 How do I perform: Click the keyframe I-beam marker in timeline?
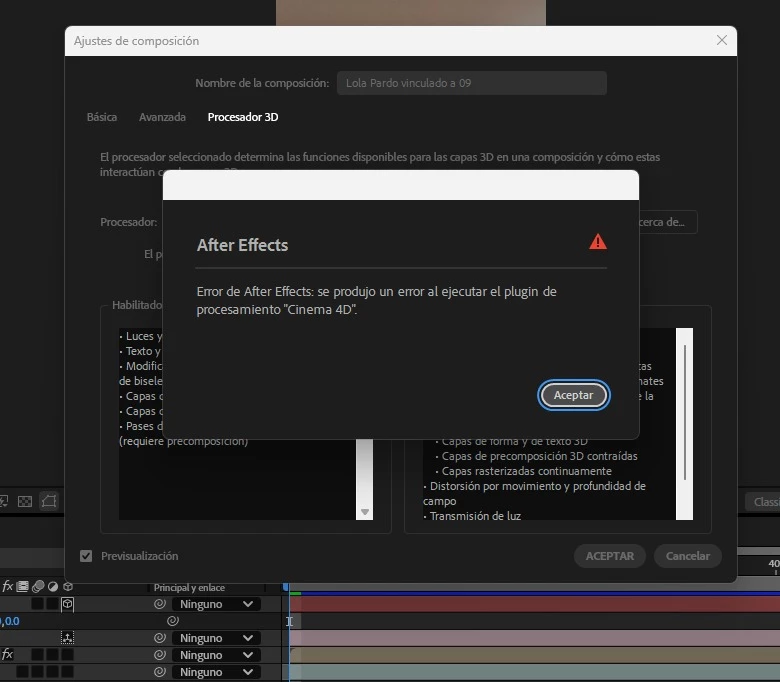click(290, 621)
